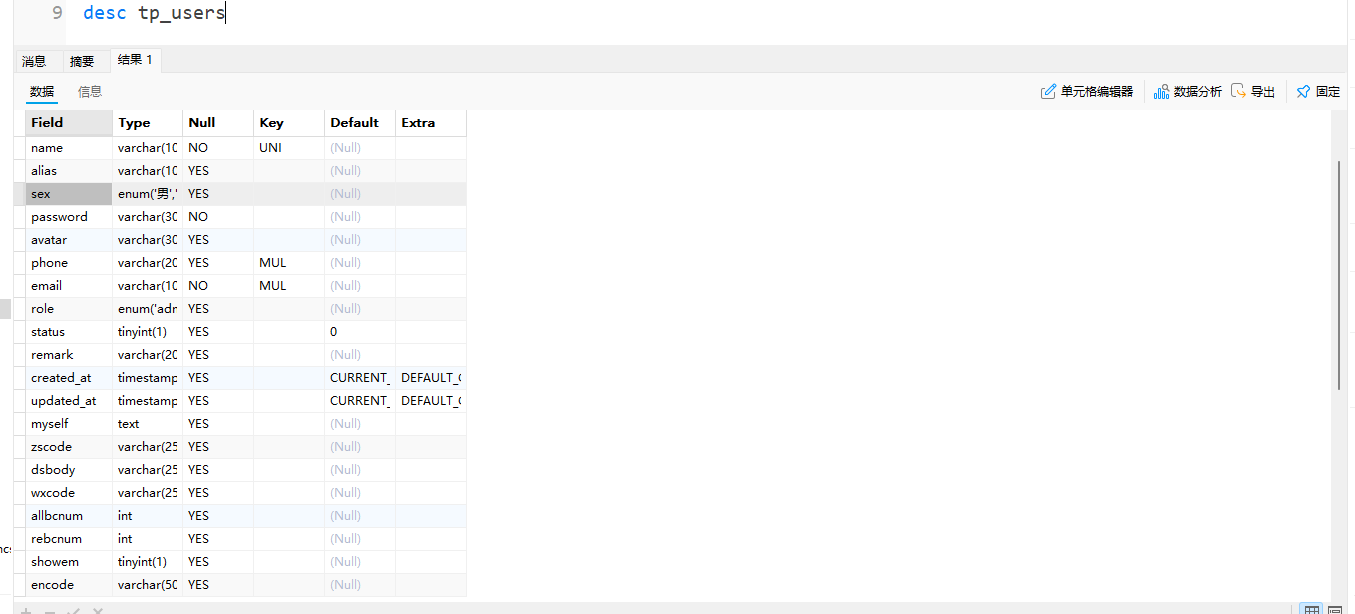Launch 数据分析 data analysis tool

tap(1188, 91)
